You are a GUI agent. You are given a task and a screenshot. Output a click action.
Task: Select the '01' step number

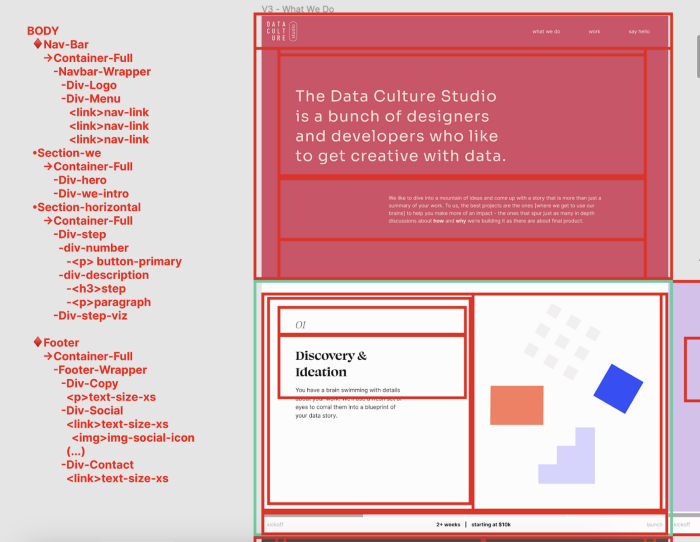[300, 325]
